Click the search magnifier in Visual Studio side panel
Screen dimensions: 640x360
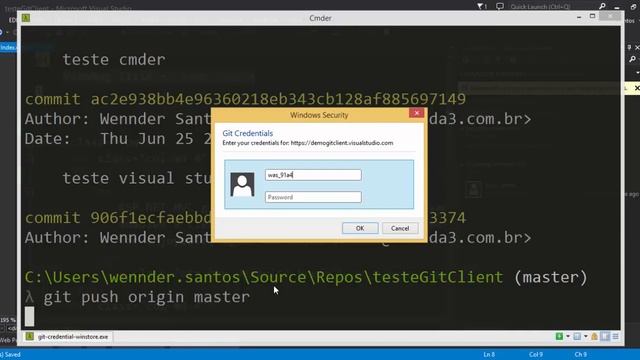pos(632,59)
